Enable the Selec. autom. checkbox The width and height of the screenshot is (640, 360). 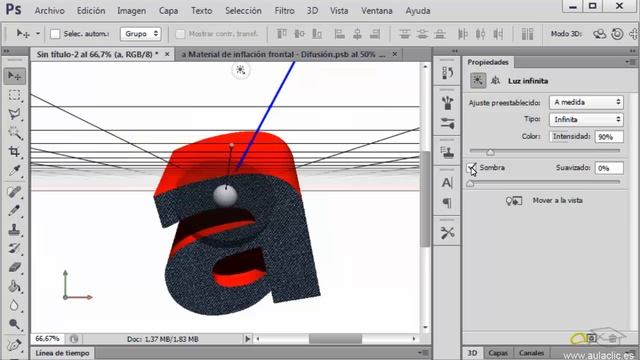pyautogui.click(x=55, y=34)
